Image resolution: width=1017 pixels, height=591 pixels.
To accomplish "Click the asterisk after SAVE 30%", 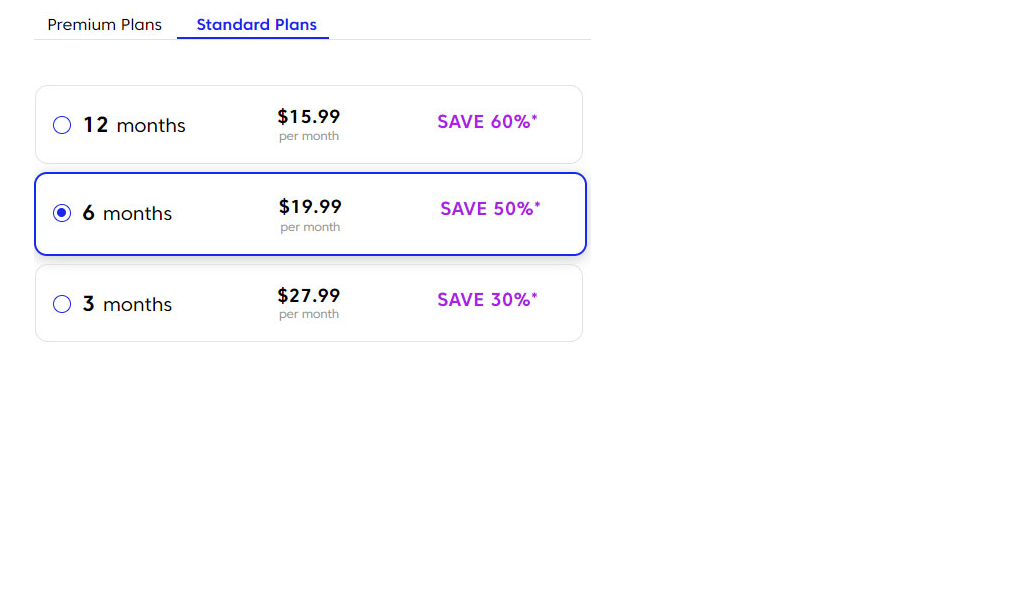I will click(534, 295).
